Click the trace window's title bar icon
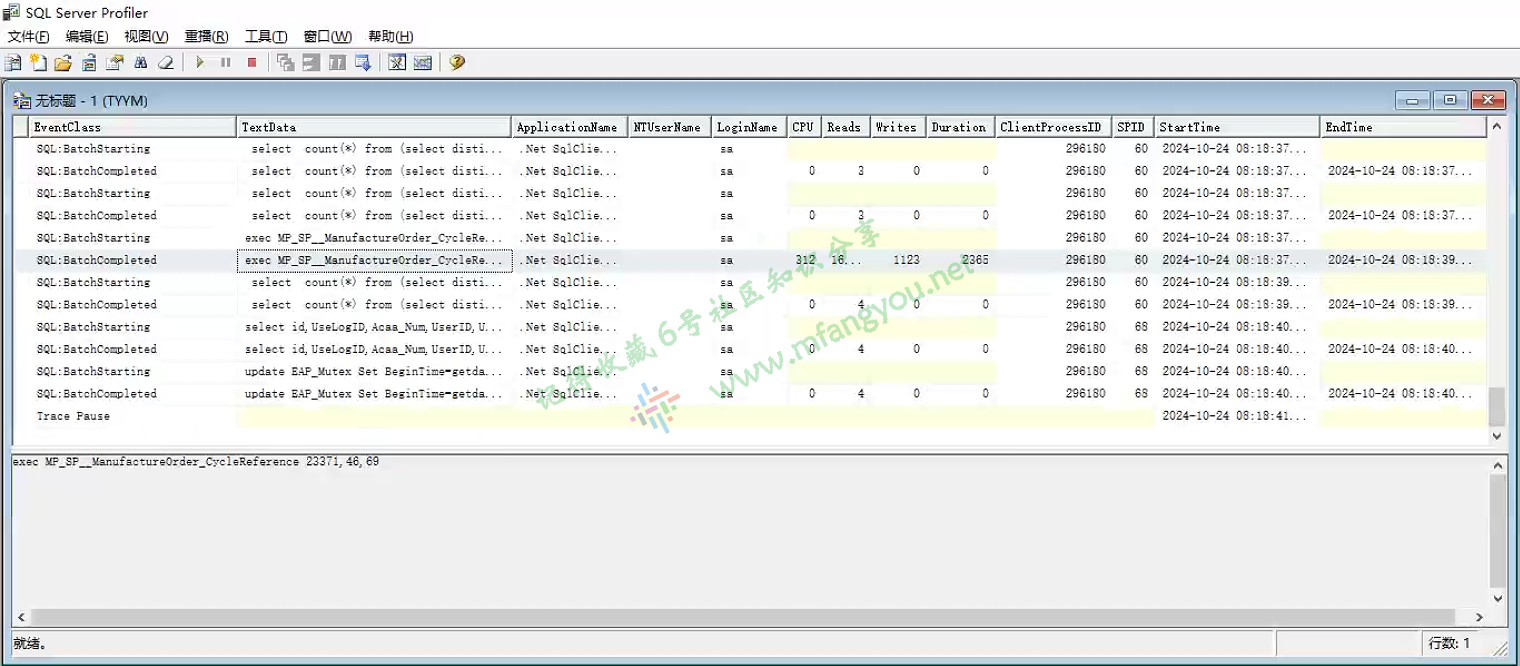This screenshot has height=666, width=1520. [22, 101]
